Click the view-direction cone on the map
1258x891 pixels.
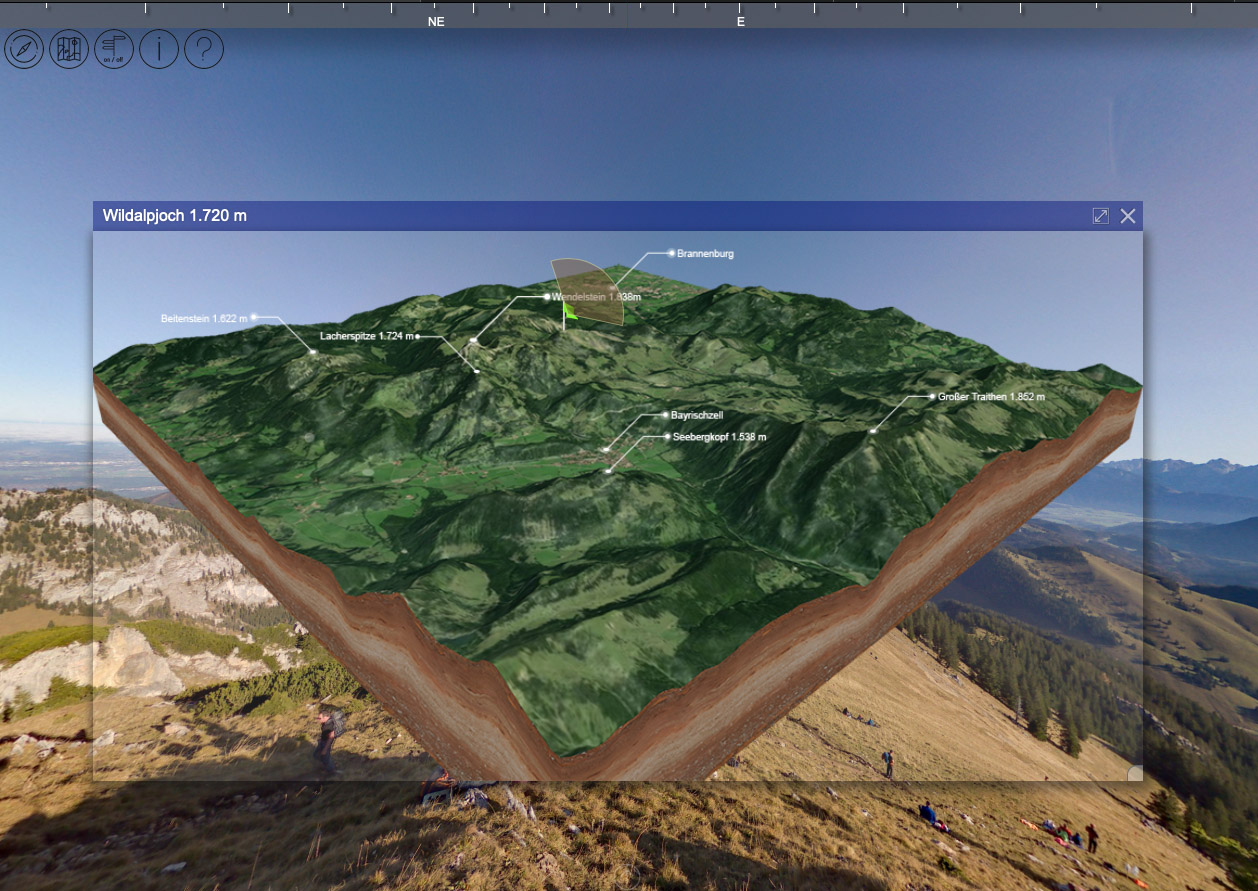pyautogui.click(x=592, y=290)
